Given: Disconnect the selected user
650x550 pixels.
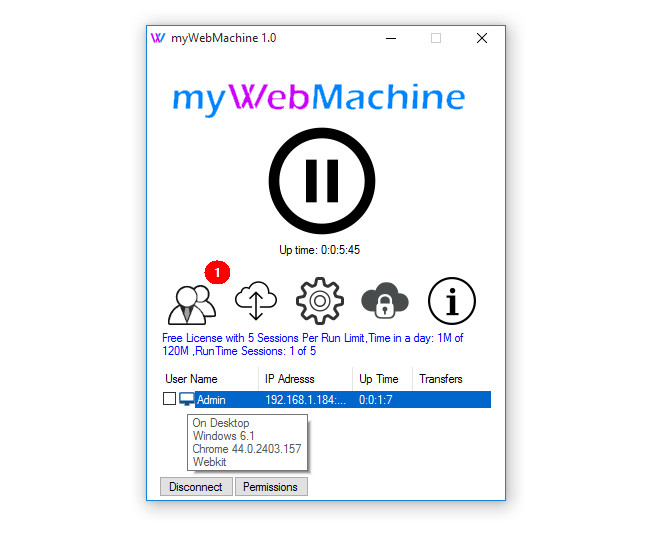Looking at the screenshot, I should (196, 487).
